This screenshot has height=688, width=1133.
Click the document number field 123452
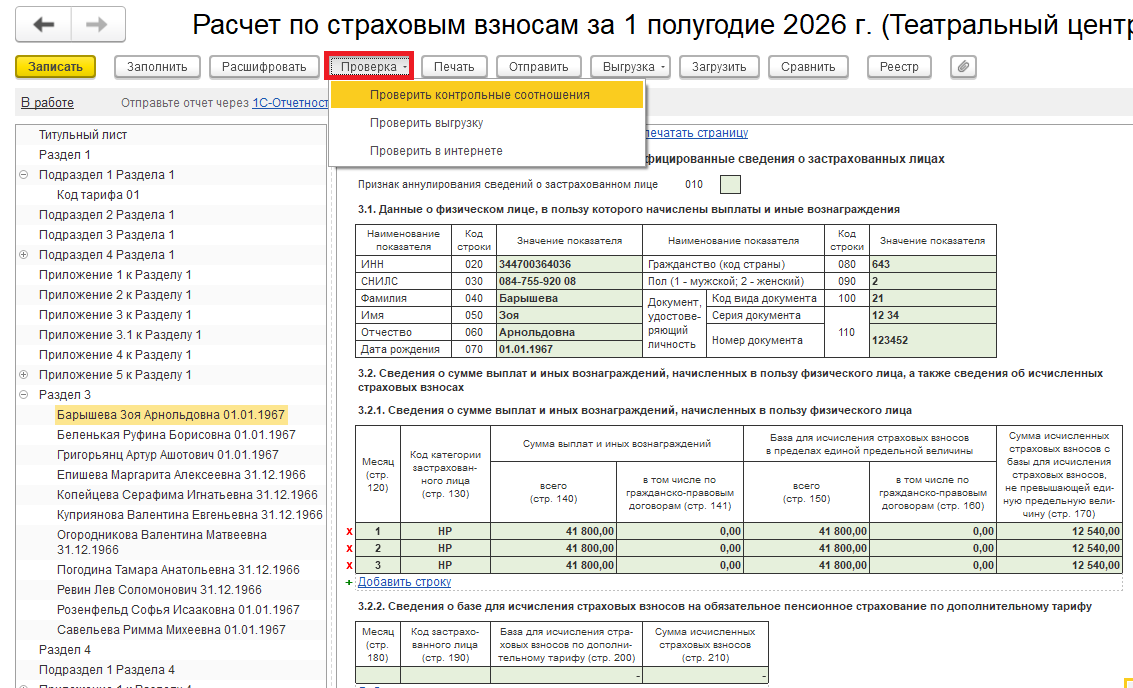pos(933,340)
